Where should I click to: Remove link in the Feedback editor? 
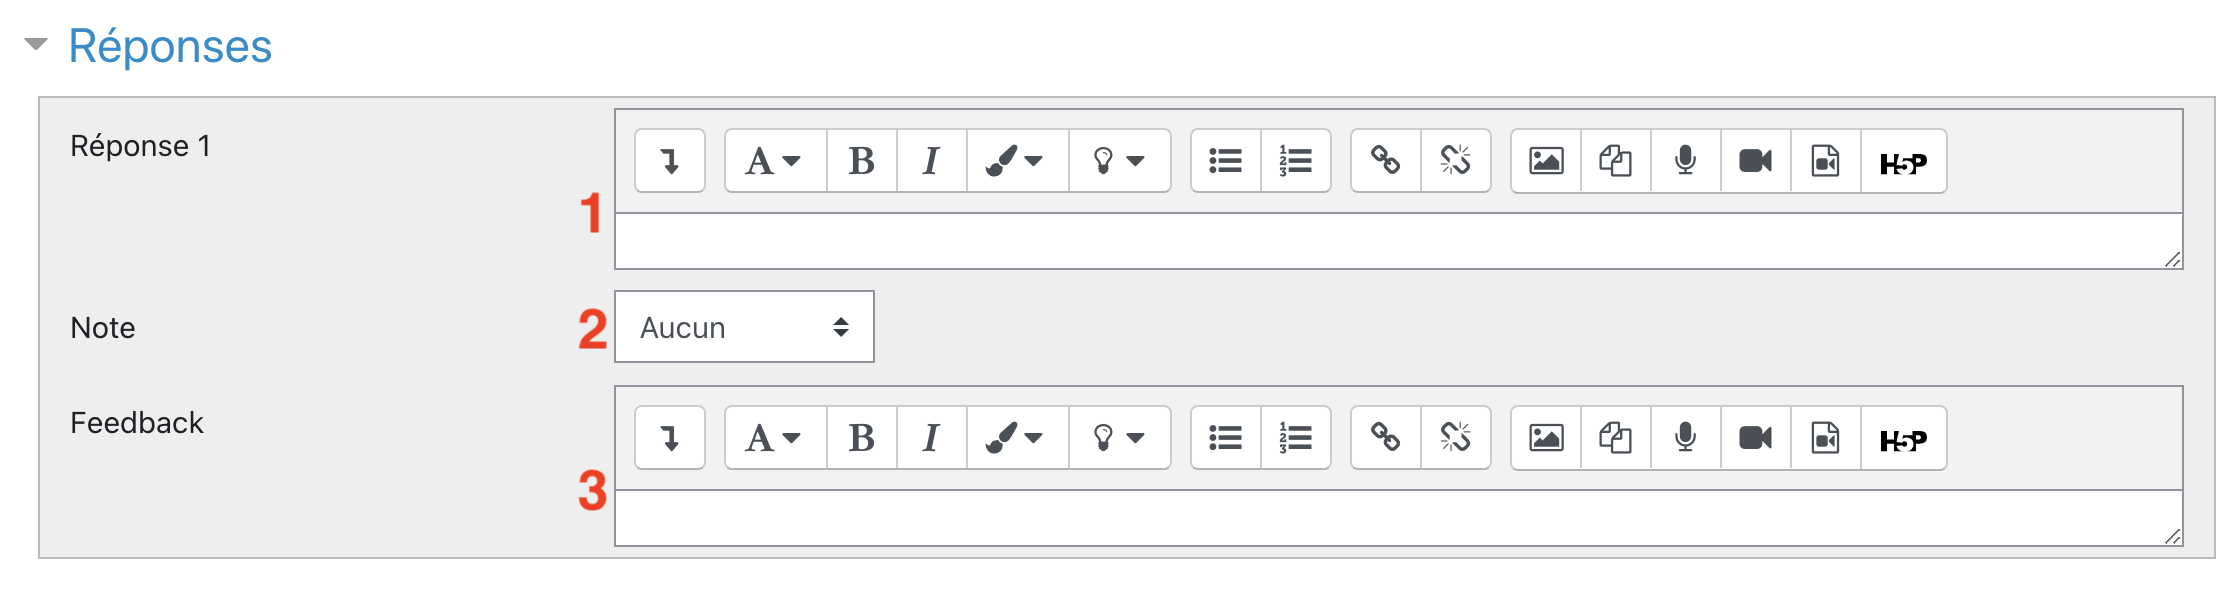pos(1455,438)
